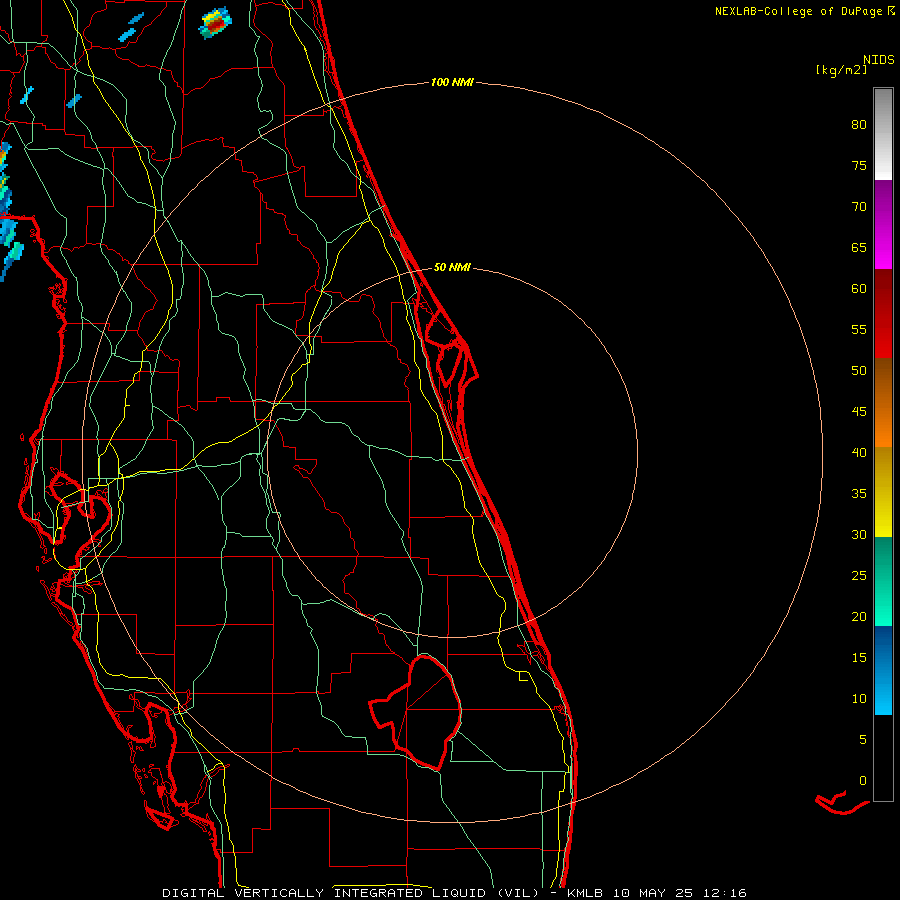Click the 5 value on the VIL scale
900x900 pixels.
pos(863,739)
